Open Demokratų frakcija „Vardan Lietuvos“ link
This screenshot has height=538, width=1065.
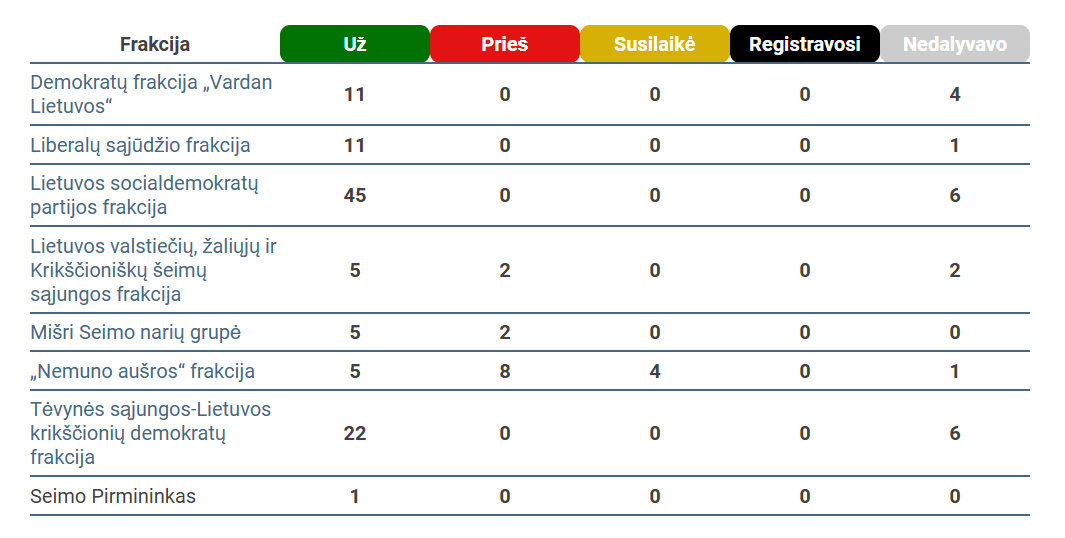click(x=151, y=94)
